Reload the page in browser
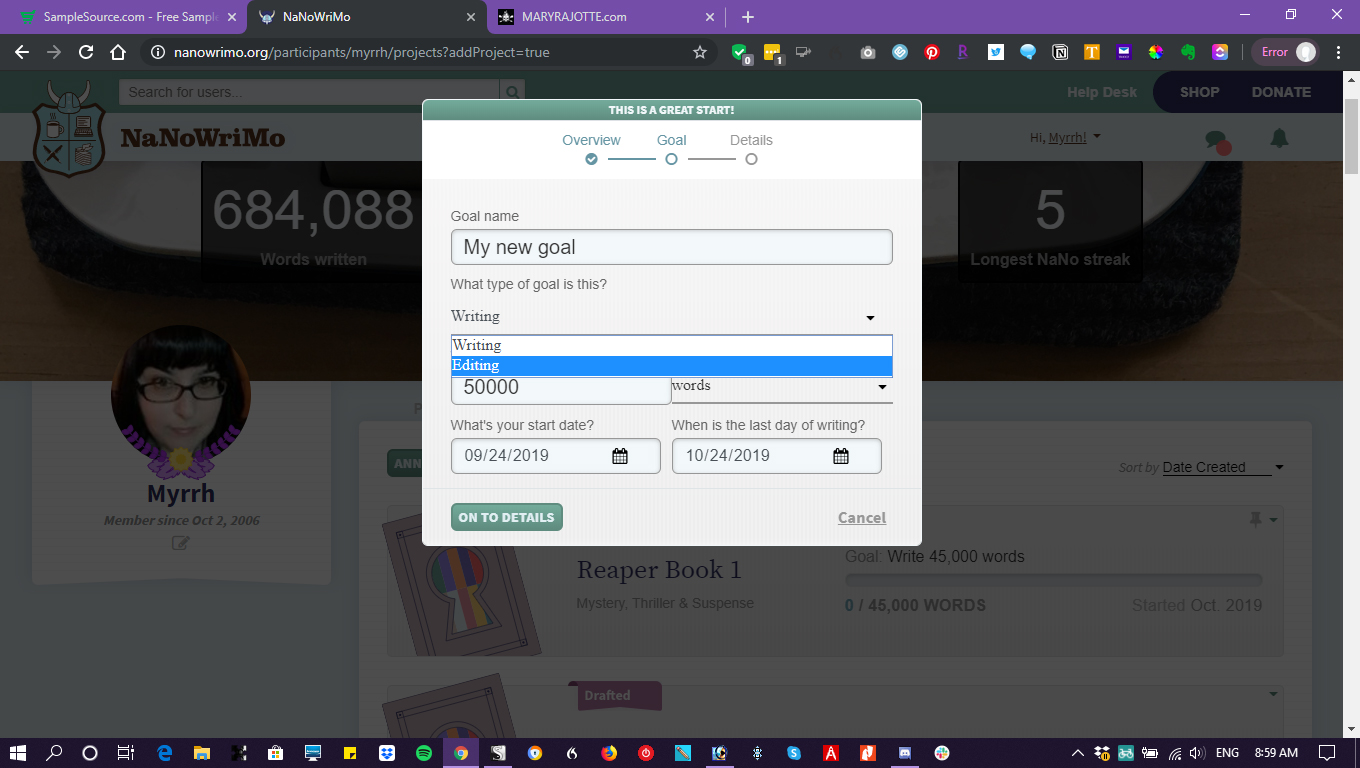The height and width of the screenshot is (768, 1360). (x=86, y=52)
